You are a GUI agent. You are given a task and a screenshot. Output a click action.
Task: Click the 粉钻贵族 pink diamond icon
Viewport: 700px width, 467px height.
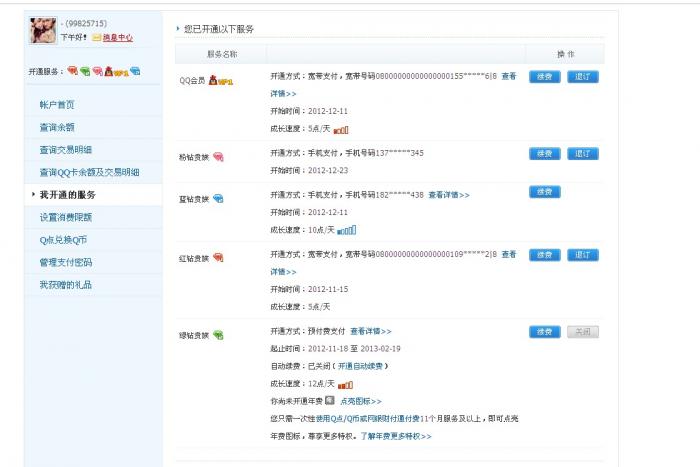[x=218, y=157]
